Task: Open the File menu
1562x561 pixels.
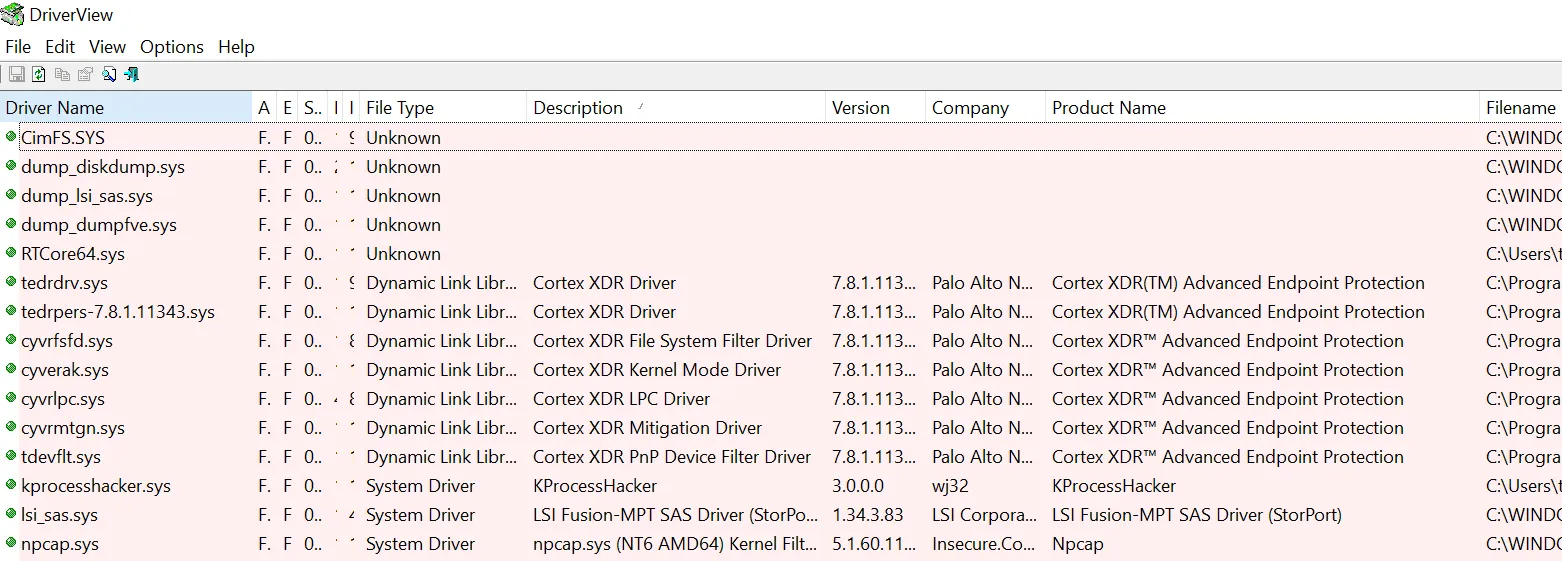Action: click(x=18, y=47)
